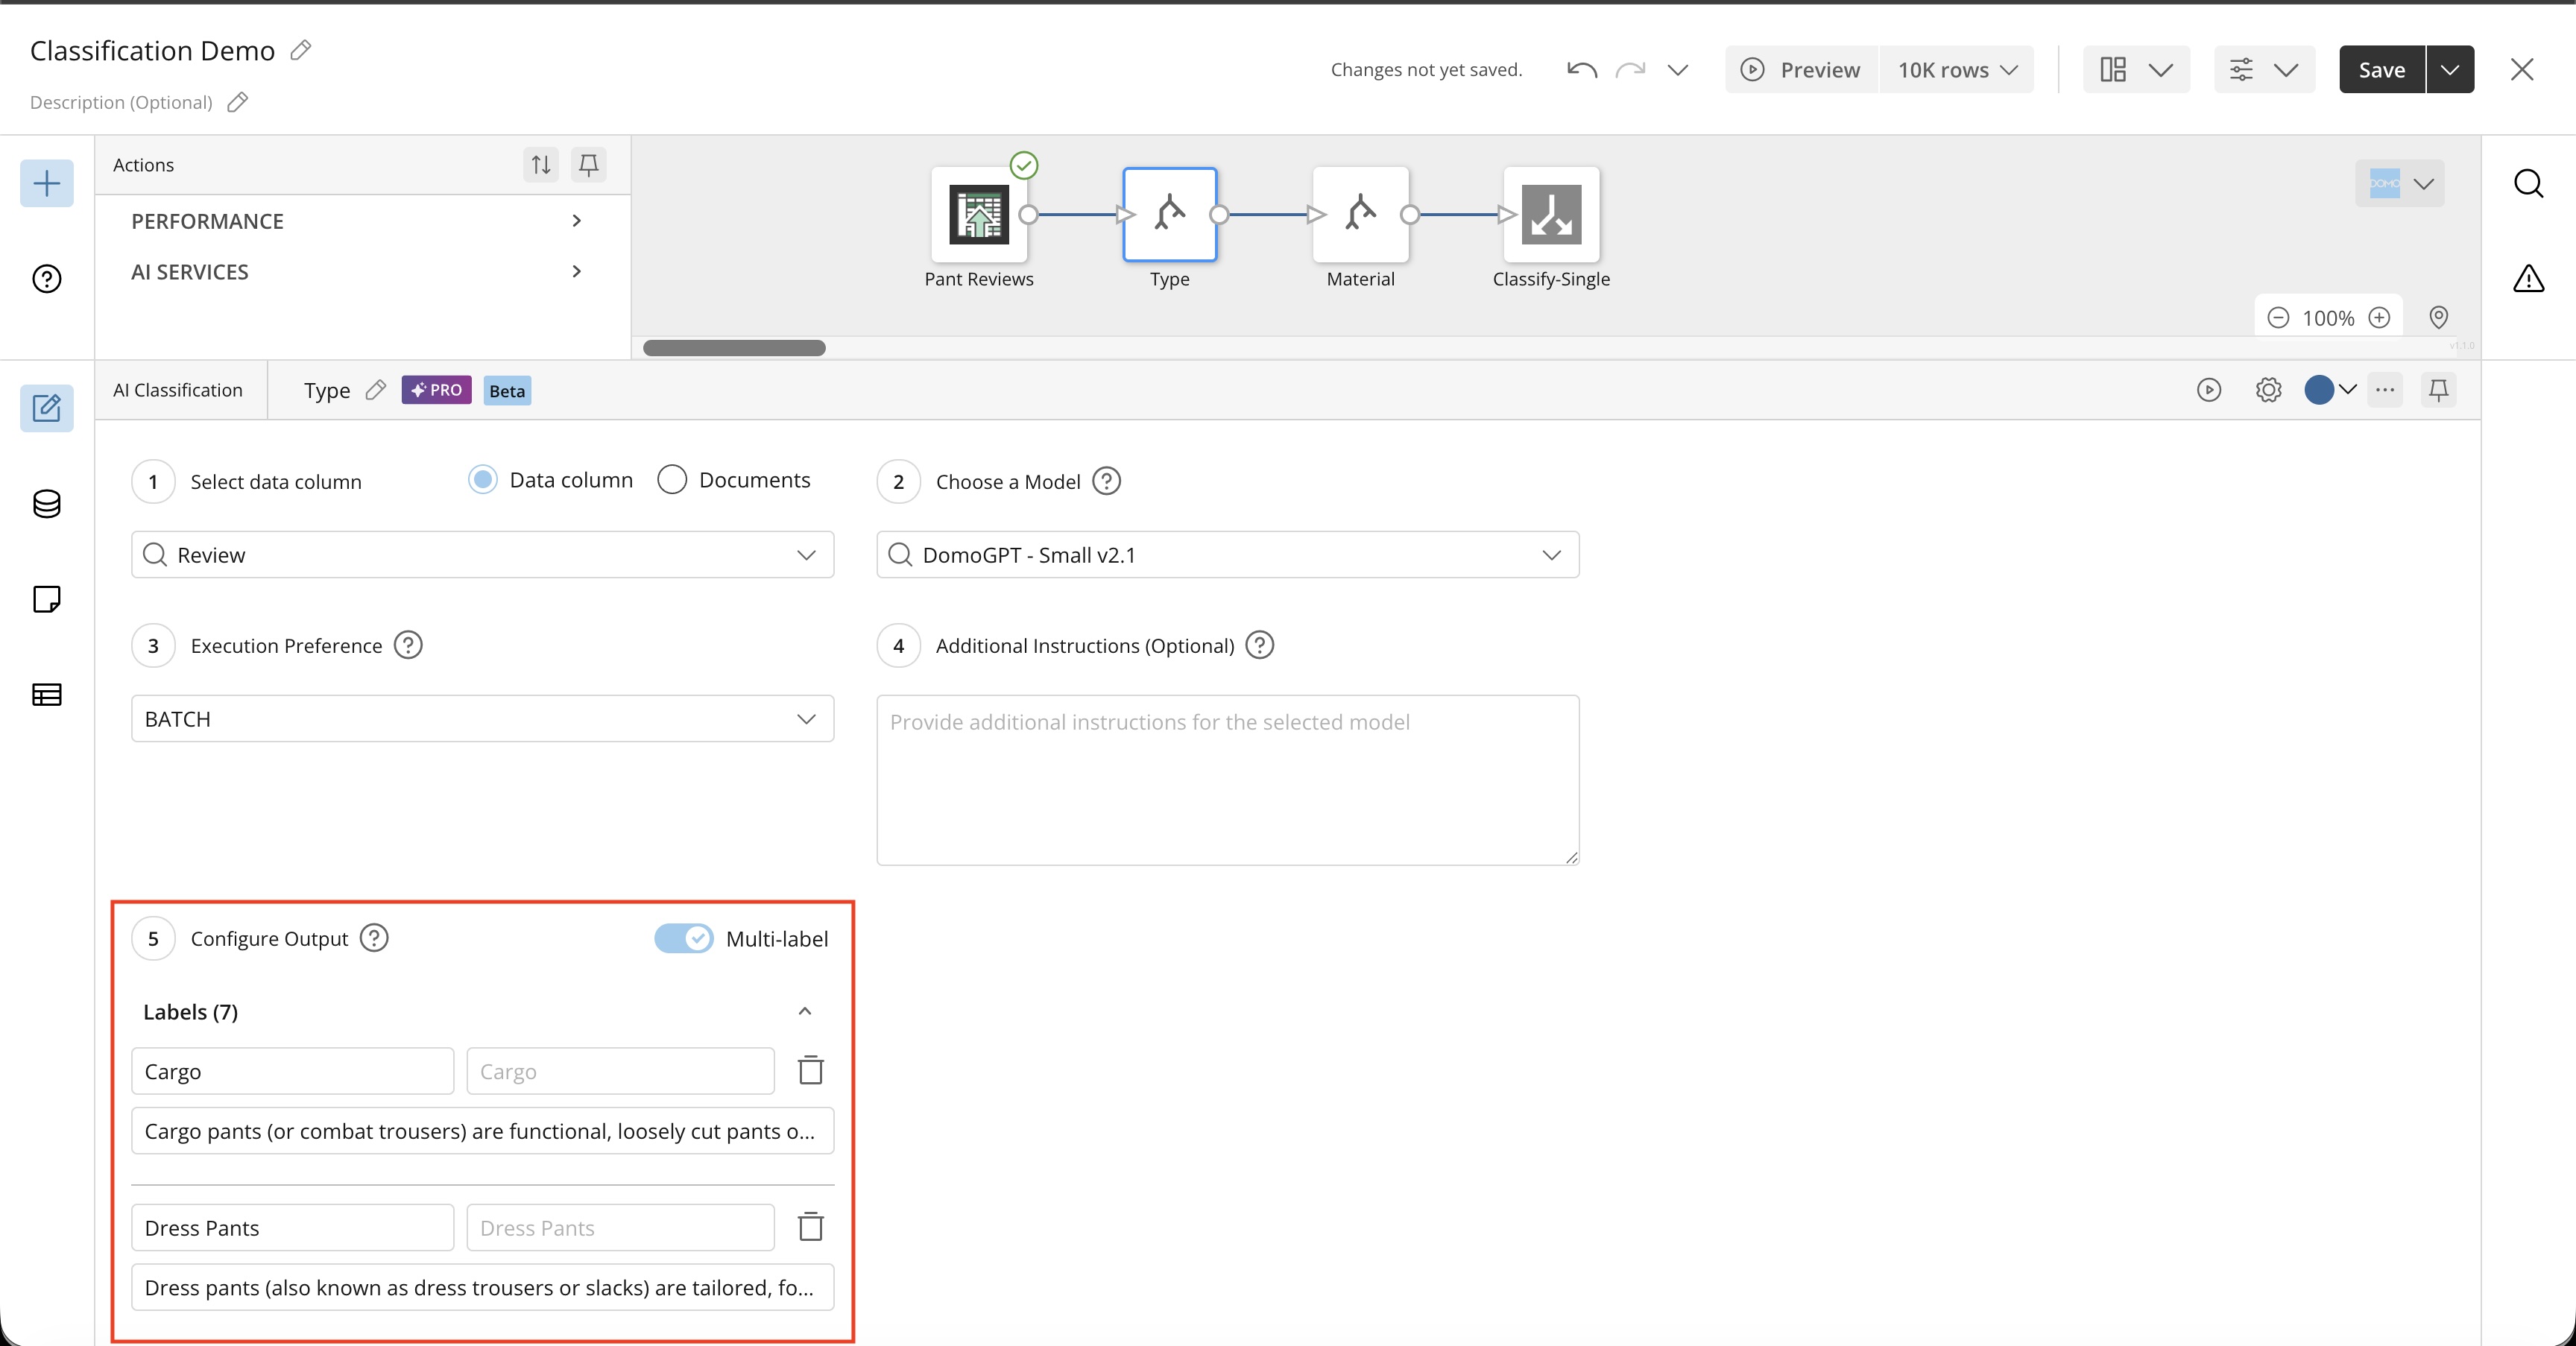Click the add tile plus button
Screen dimensions: 2576x1346
47,183
